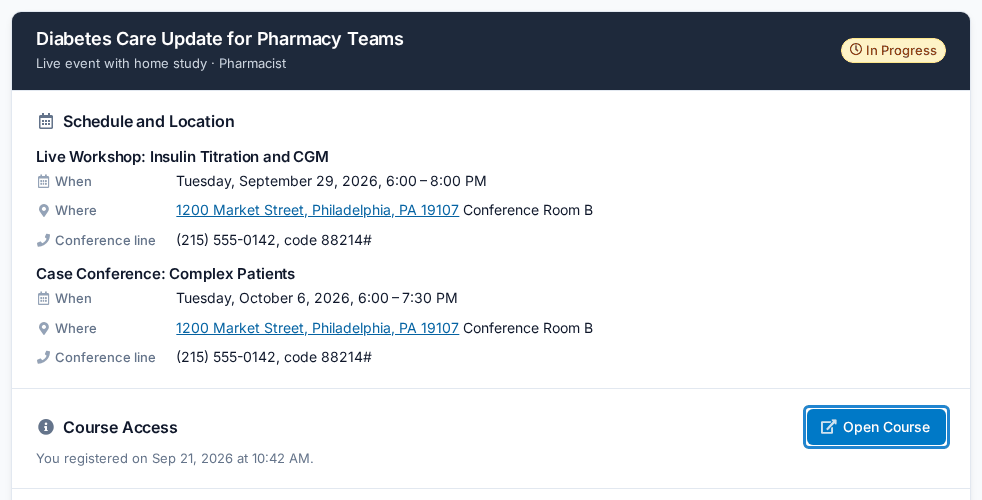The height and width of the screenshot is (500, 982).
Task: Click the Diabetes Care Update course title
Action: pyautogui.click(x=220, y=39)
